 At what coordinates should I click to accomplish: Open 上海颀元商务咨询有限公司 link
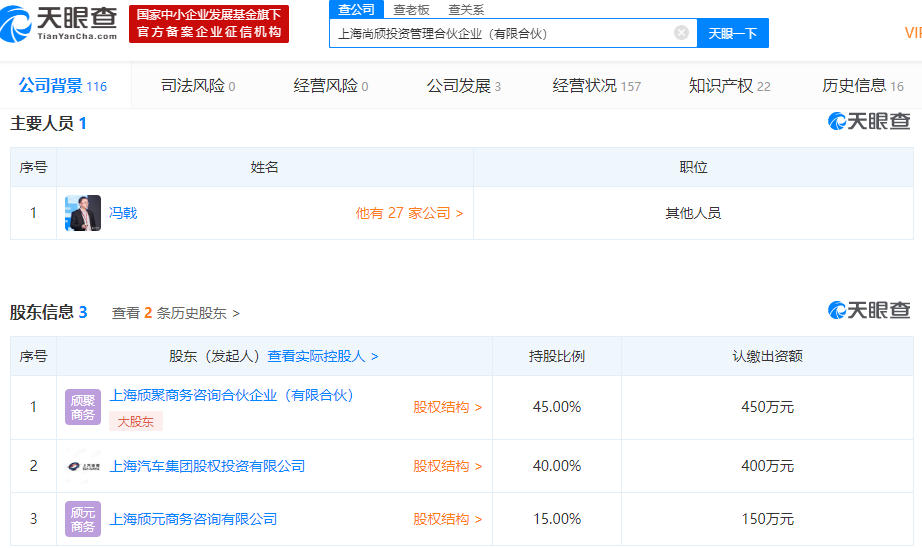(193, 519)
